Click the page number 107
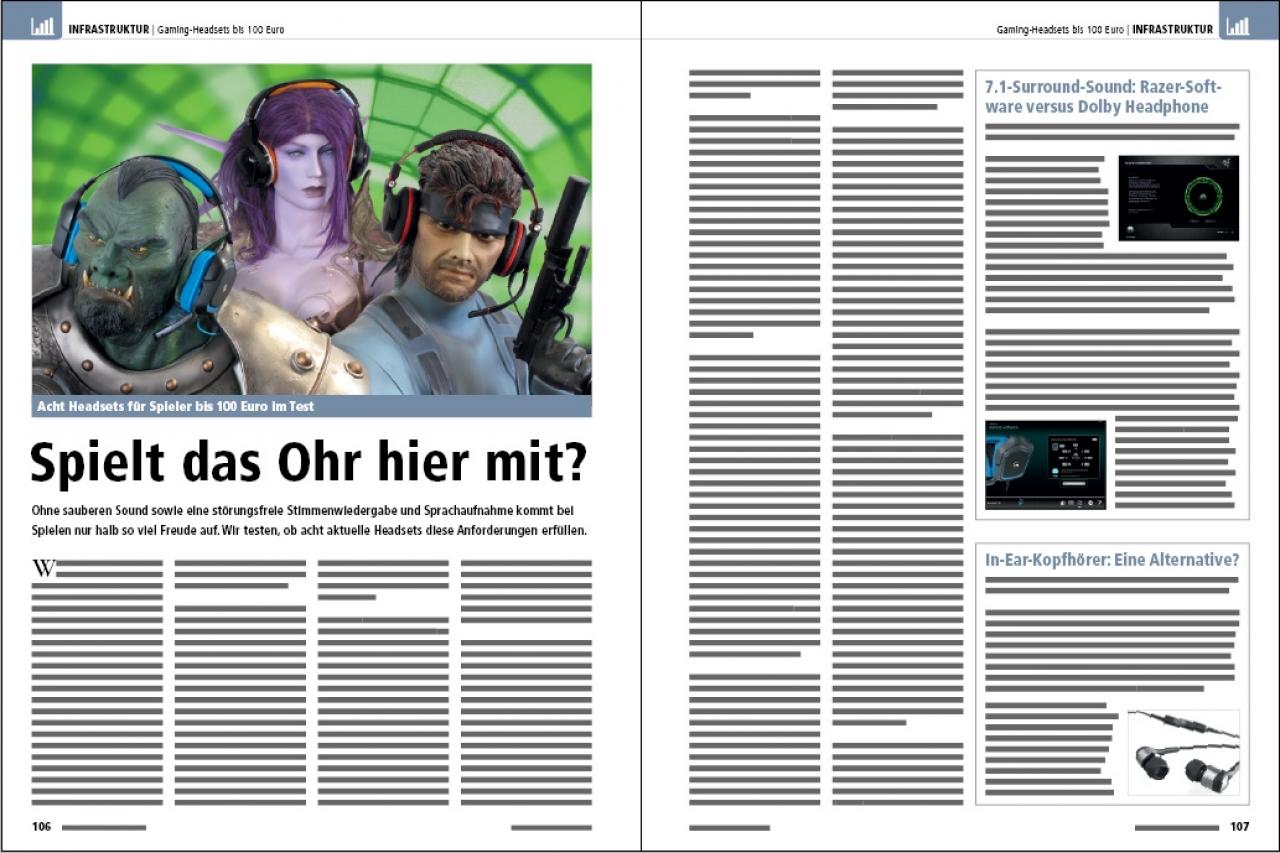1280x853 pixels. (1239, 827)
